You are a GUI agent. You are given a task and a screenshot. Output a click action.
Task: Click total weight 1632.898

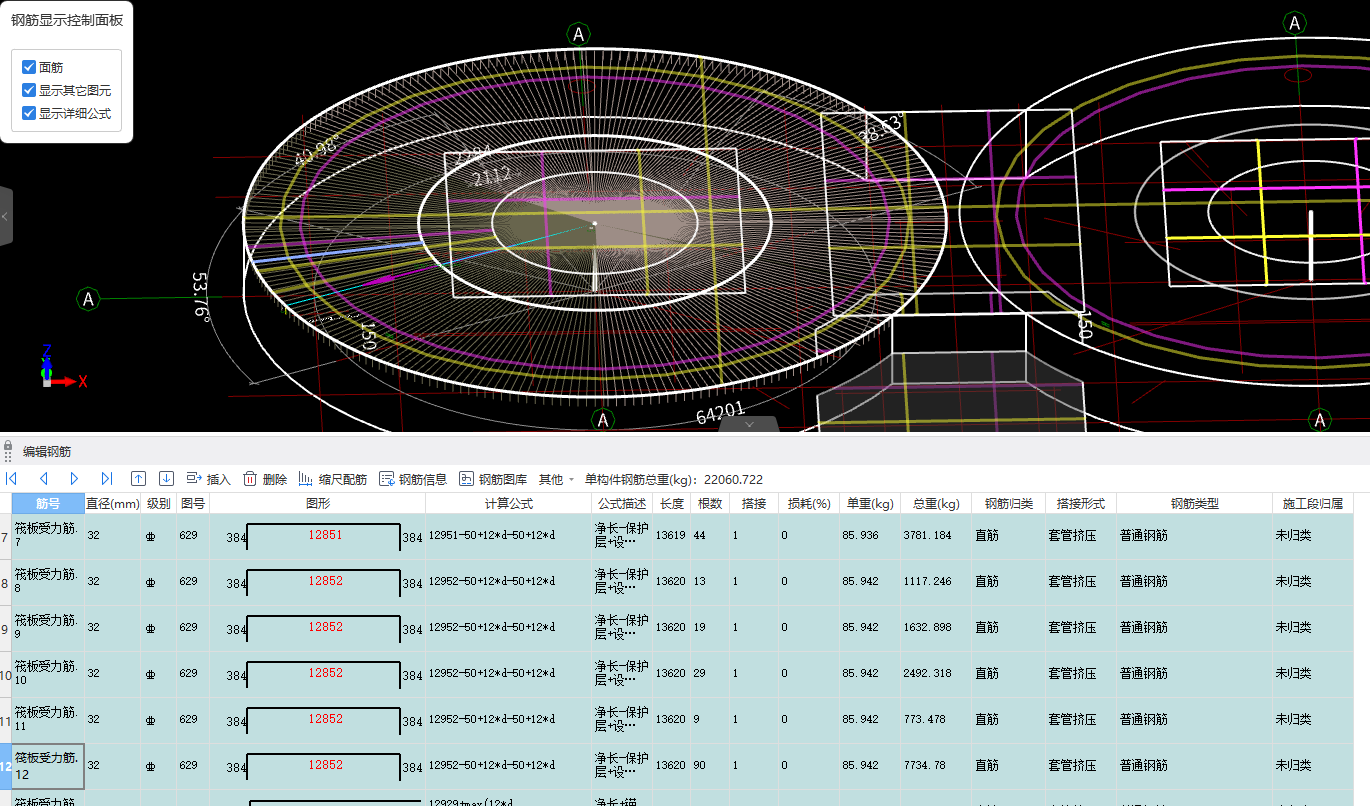point(928,628)
